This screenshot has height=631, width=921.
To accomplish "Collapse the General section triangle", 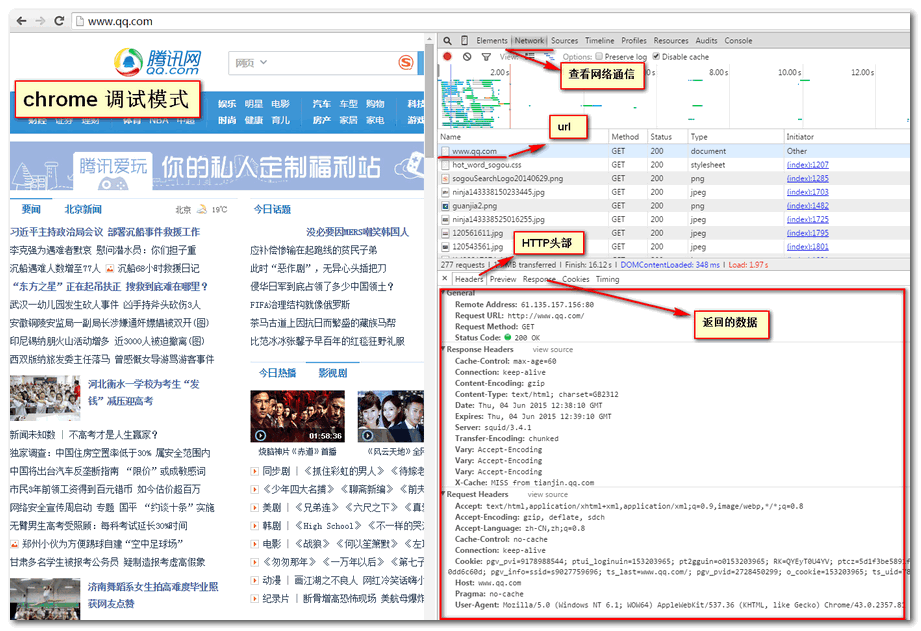I will 442,292.
